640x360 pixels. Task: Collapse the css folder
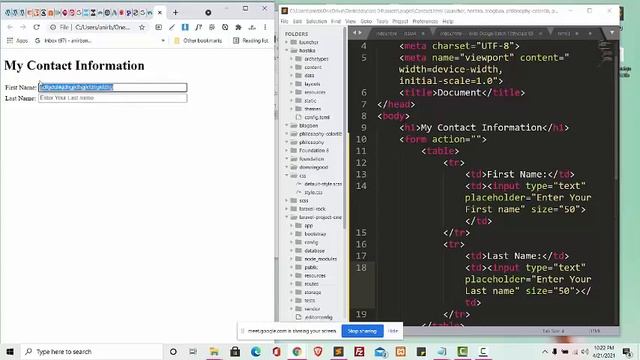pyautogui.click(x=287, y=176)
